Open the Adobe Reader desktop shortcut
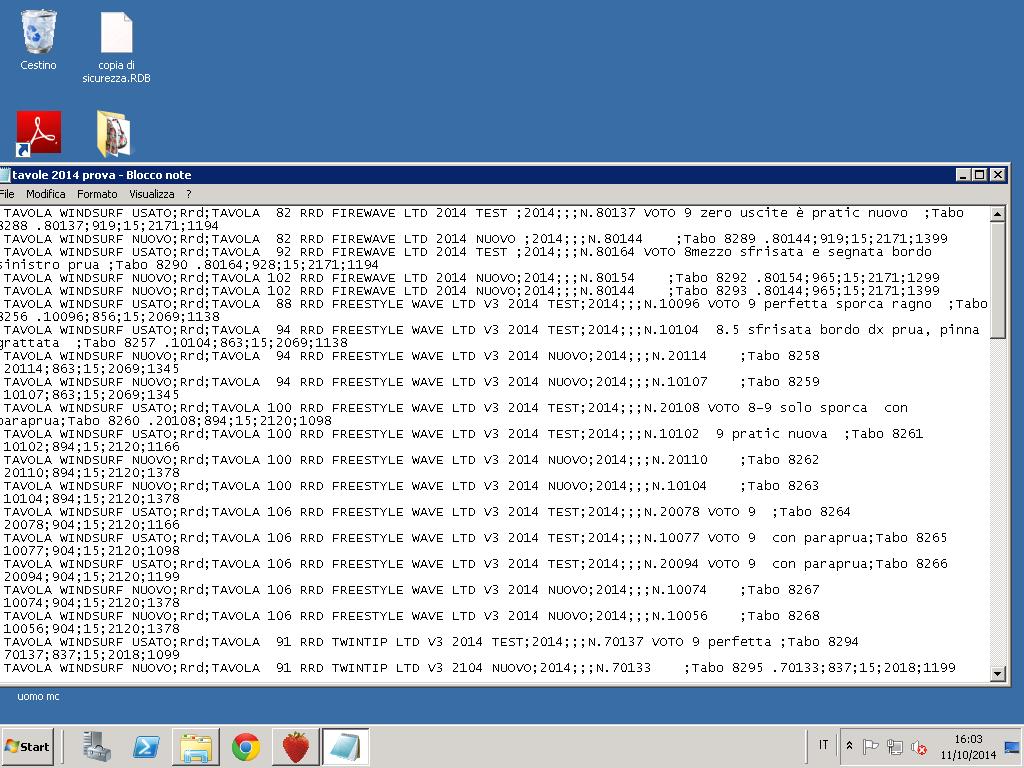The height and width of the screenshot is (768, 1024). click(x=39, y=134)
